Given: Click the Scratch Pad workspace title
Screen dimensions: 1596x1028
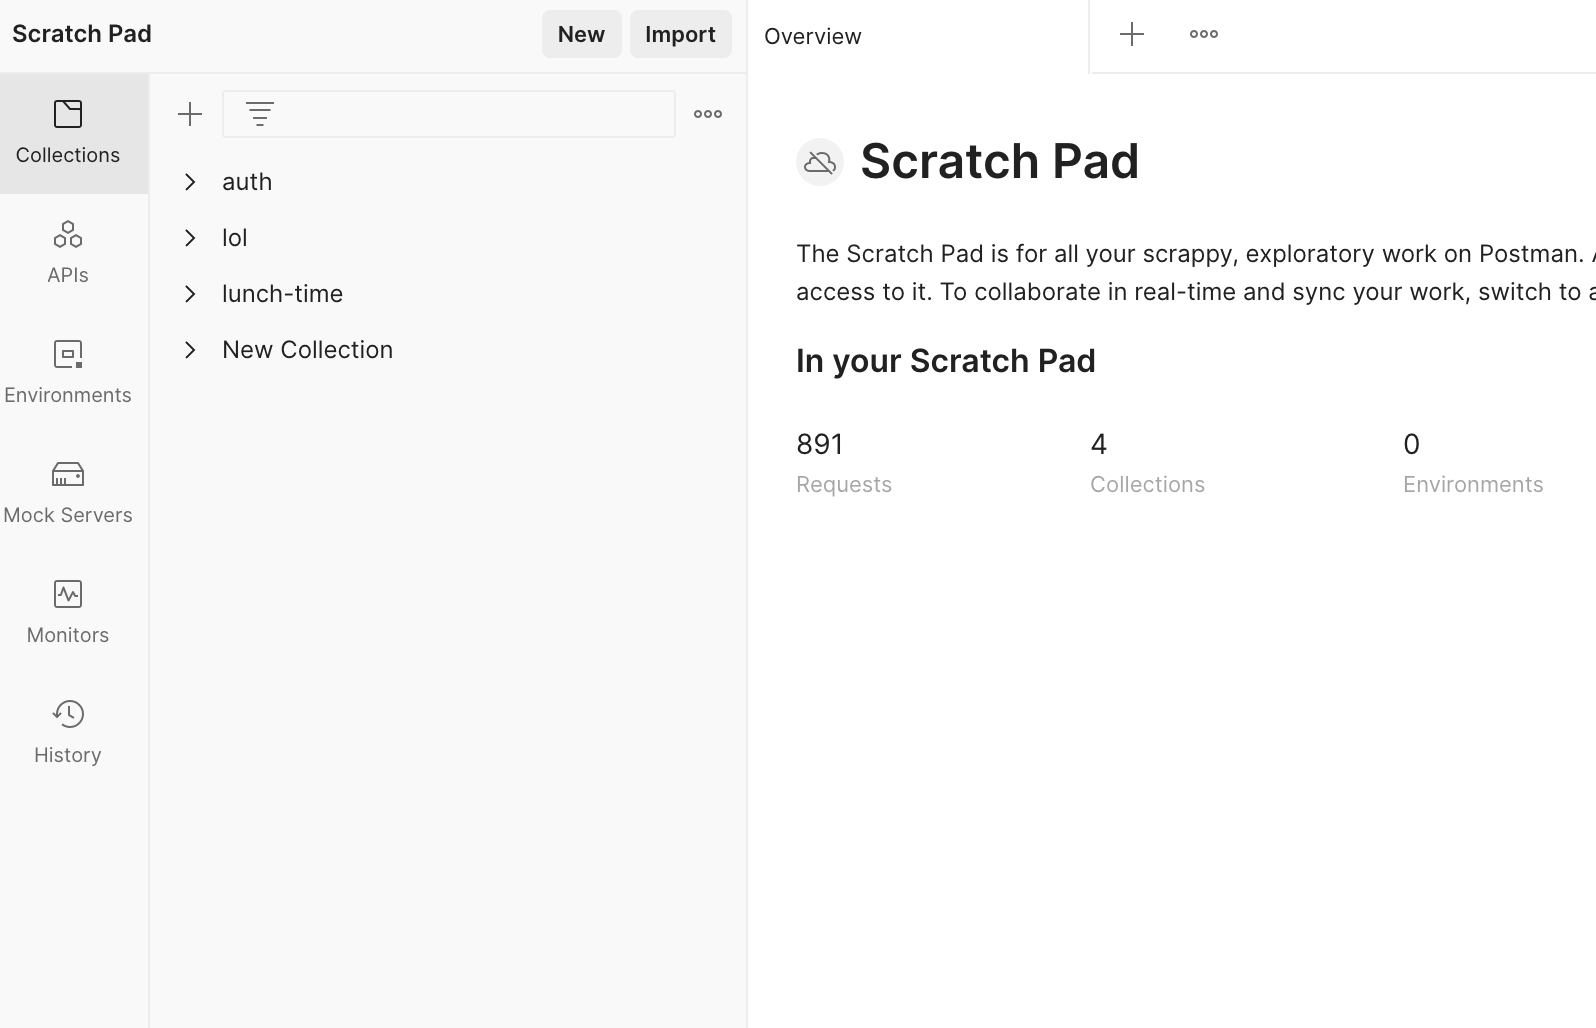Looking at the screenshot, I should pos(82,34).
